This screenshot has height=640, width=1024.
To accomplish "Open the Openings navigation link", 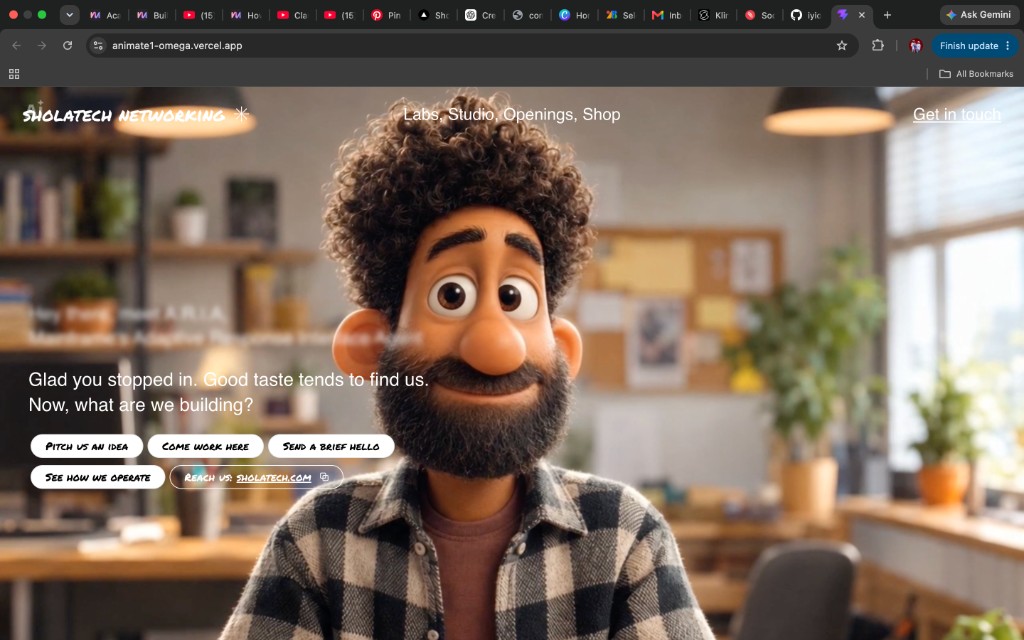I will point(540,114).
